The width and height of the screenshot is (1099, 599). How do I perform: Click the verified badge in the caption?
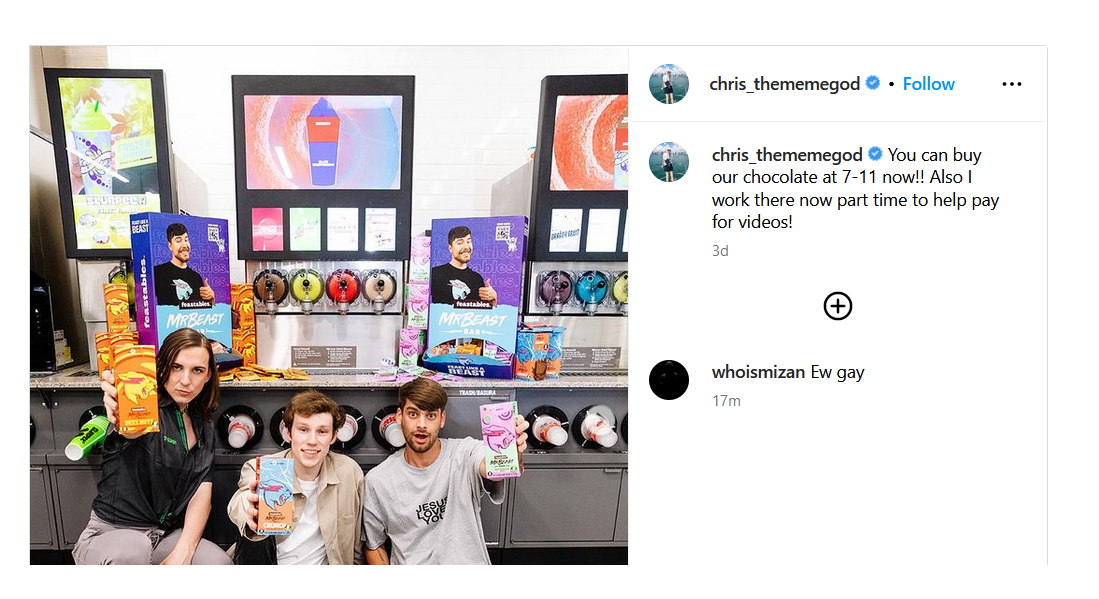click(875, 153)
